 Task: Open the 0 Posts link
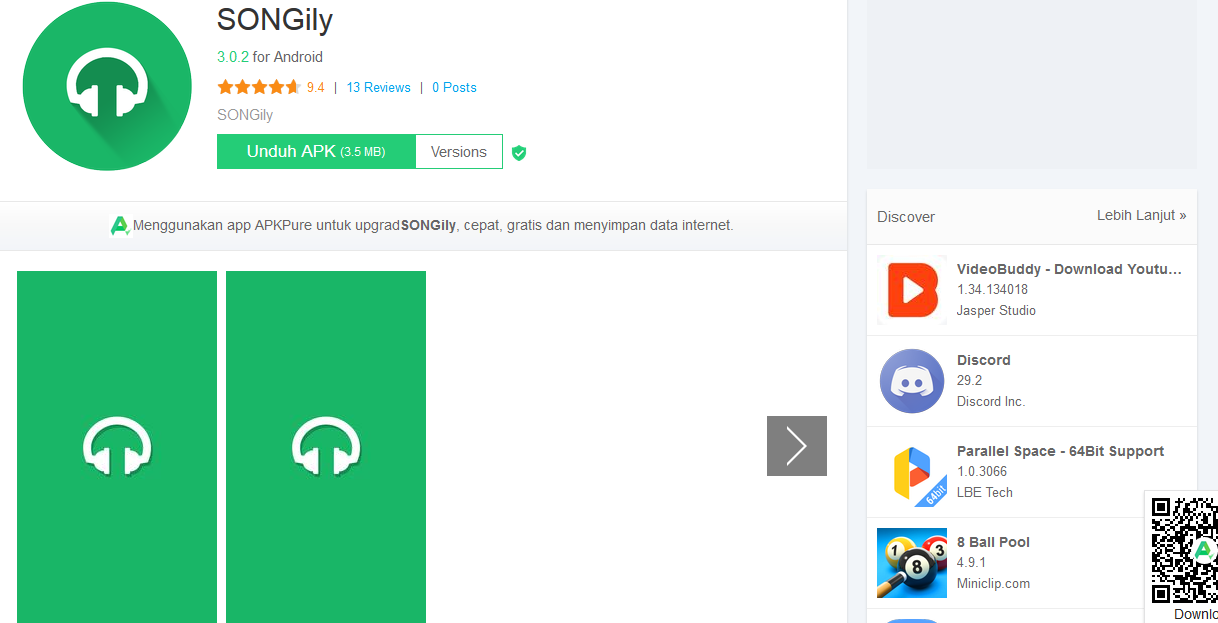click(x=454, y=88)
